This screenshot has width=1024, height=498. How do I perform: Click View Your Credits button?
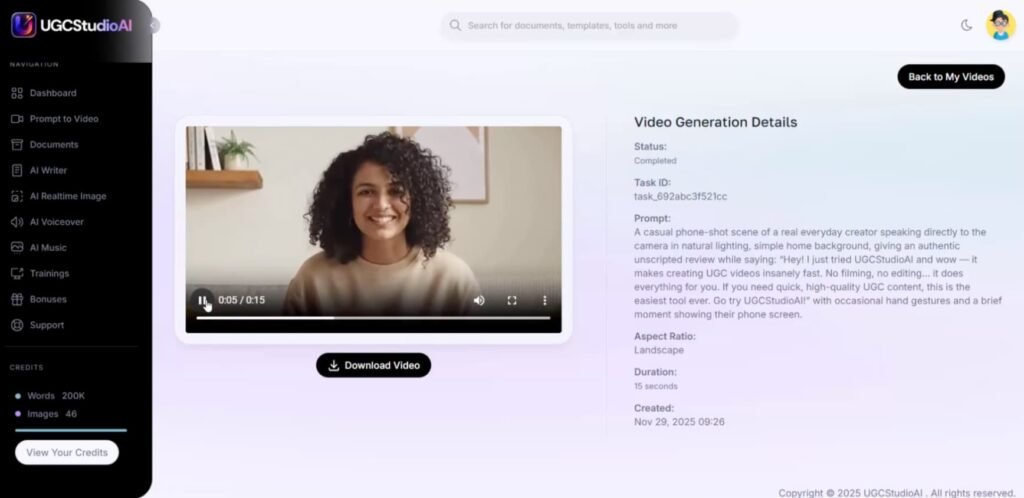(67, 452)
